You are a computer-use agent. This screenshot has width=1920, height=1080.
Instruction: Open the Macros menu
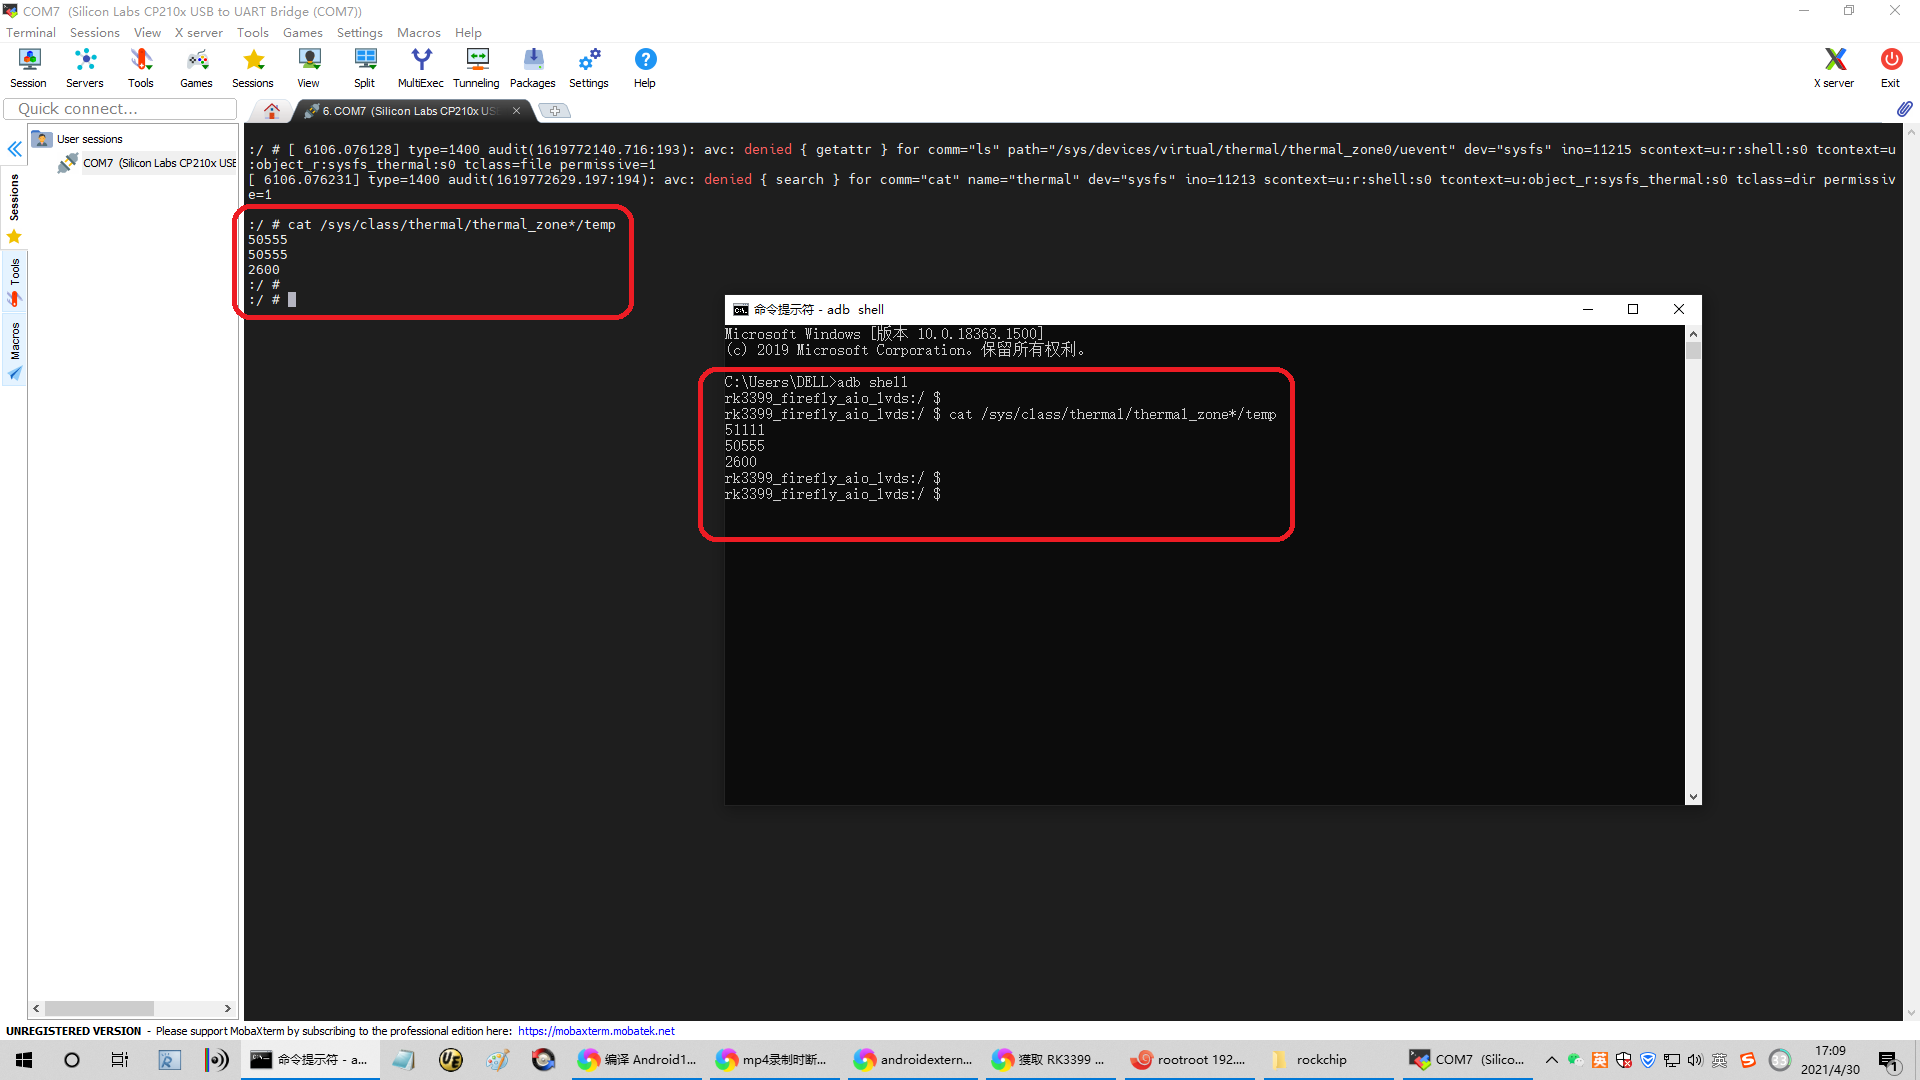tap(418, 32)
